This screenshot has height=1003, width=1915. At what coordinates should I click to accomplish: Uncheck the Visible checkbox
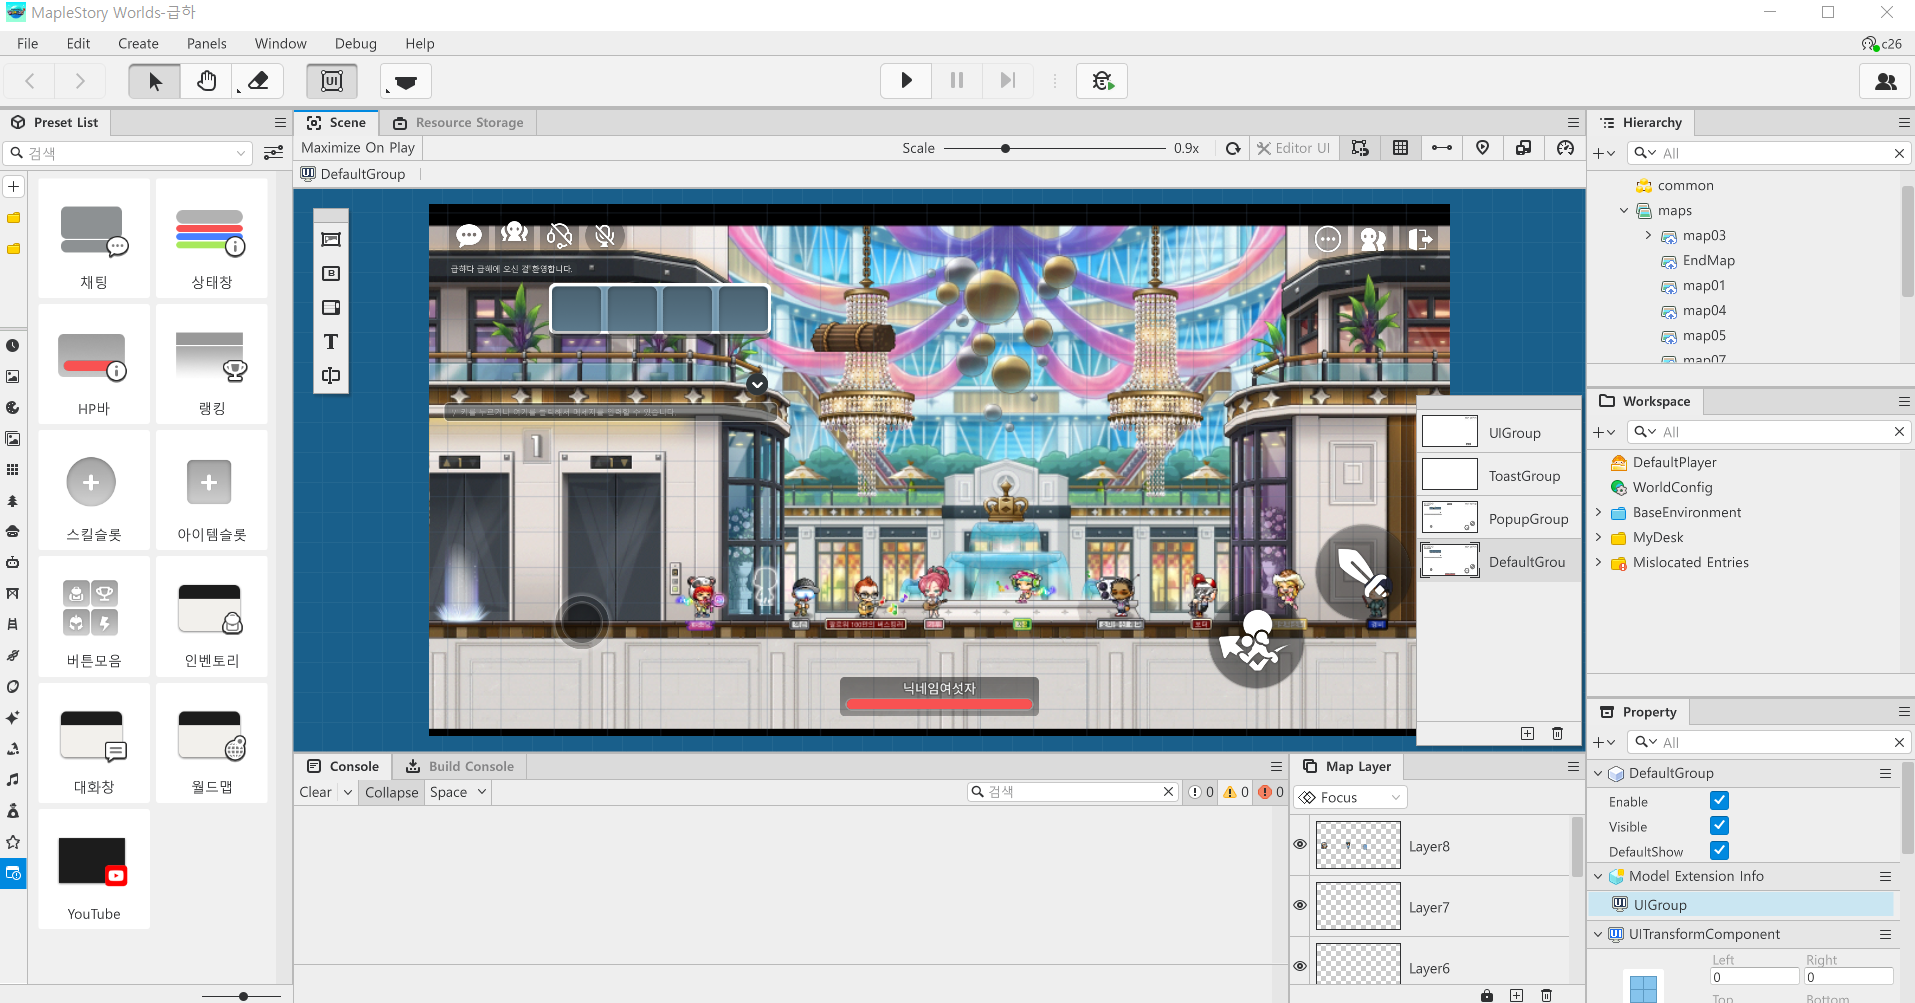tap(1720, 826)
